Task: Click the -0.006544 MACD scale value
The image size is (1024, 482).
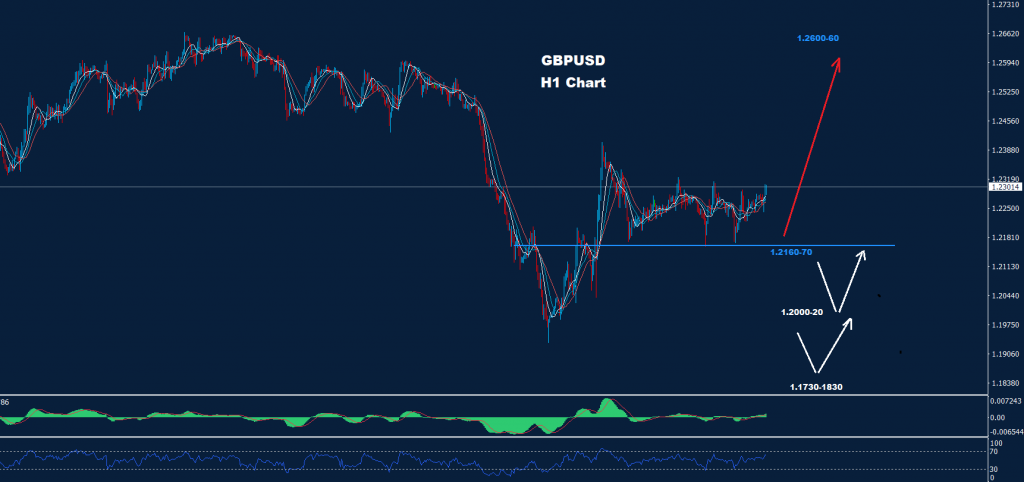Action: 1003,432
